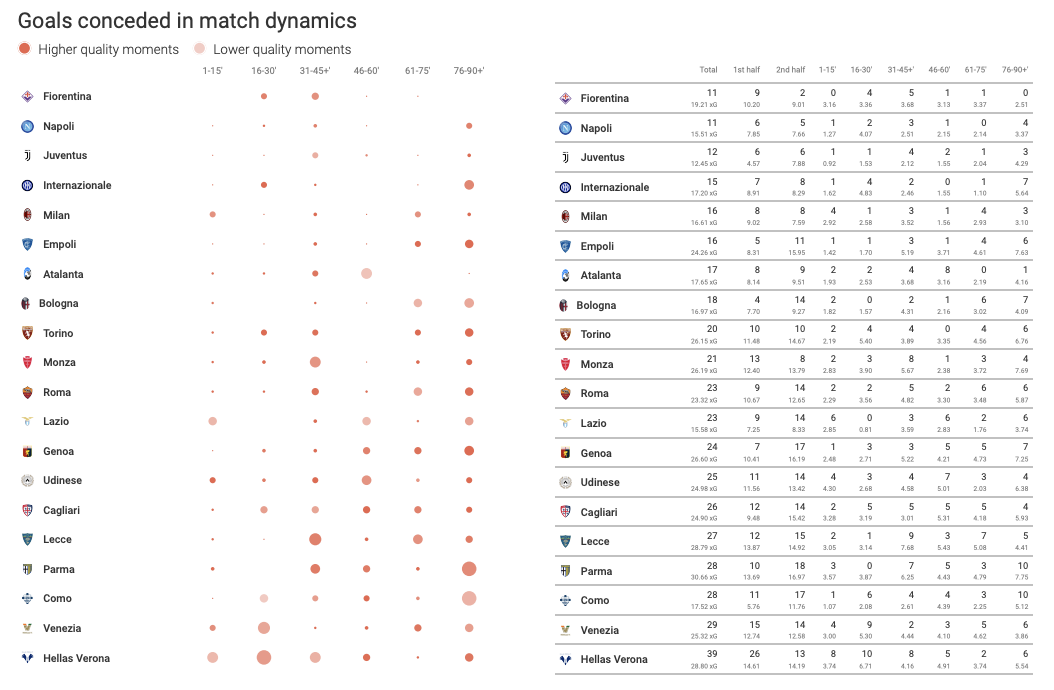Click the Juventus logo in the bubble chart
The image size is (1054, 690).
coord(28,156)
